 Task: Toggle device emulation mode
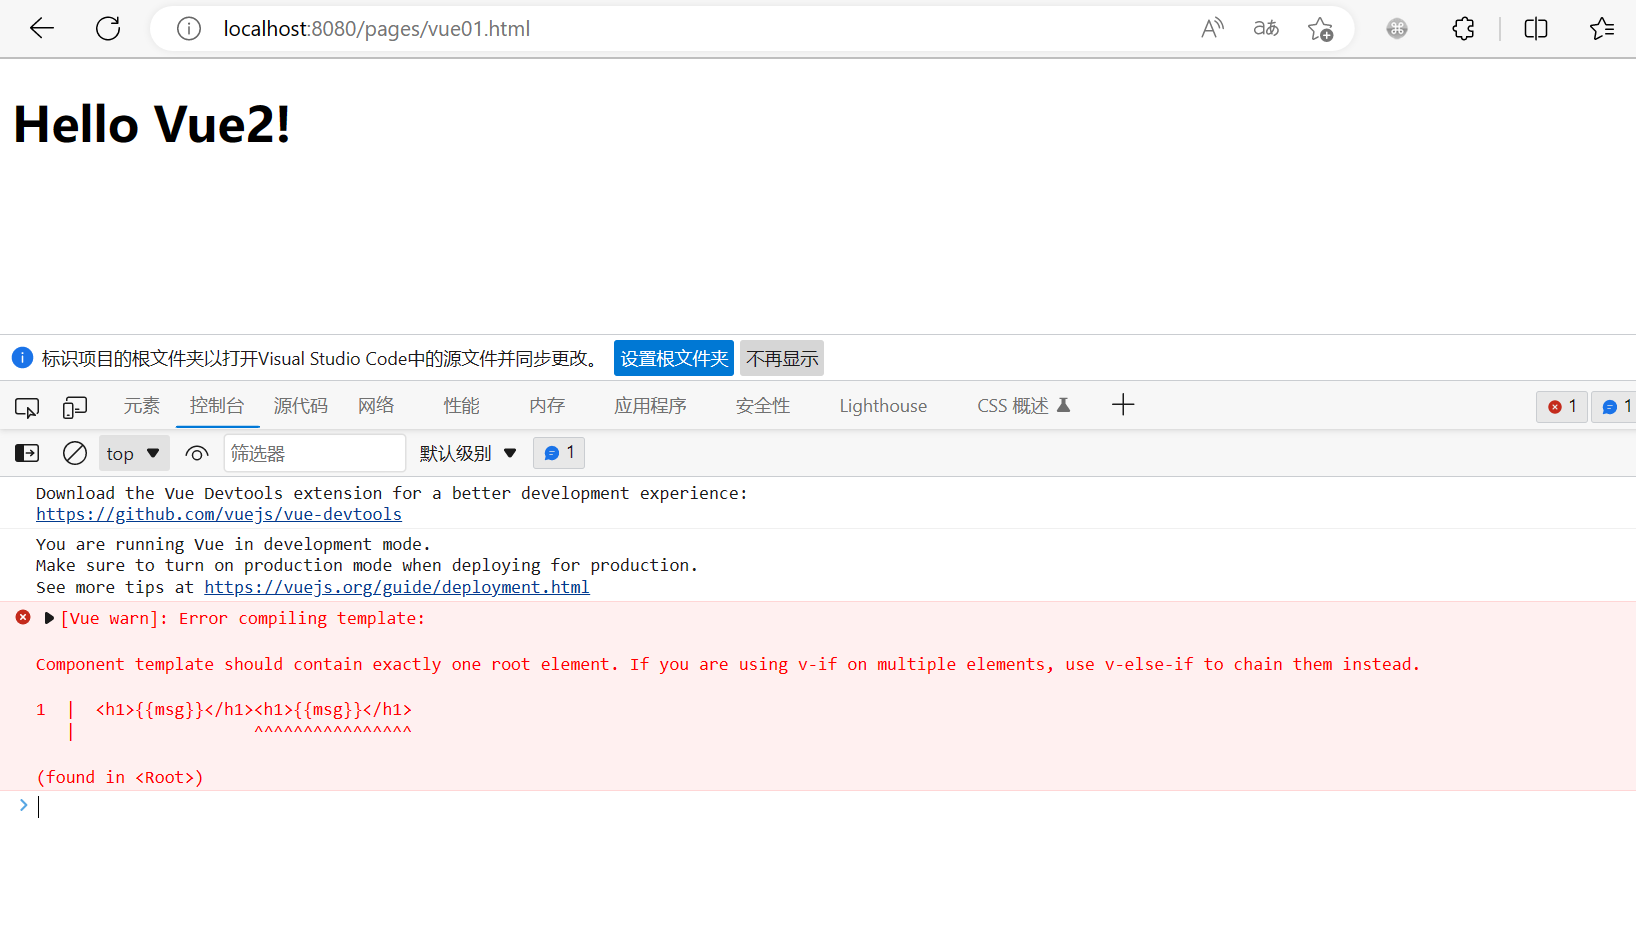(75, 406)
